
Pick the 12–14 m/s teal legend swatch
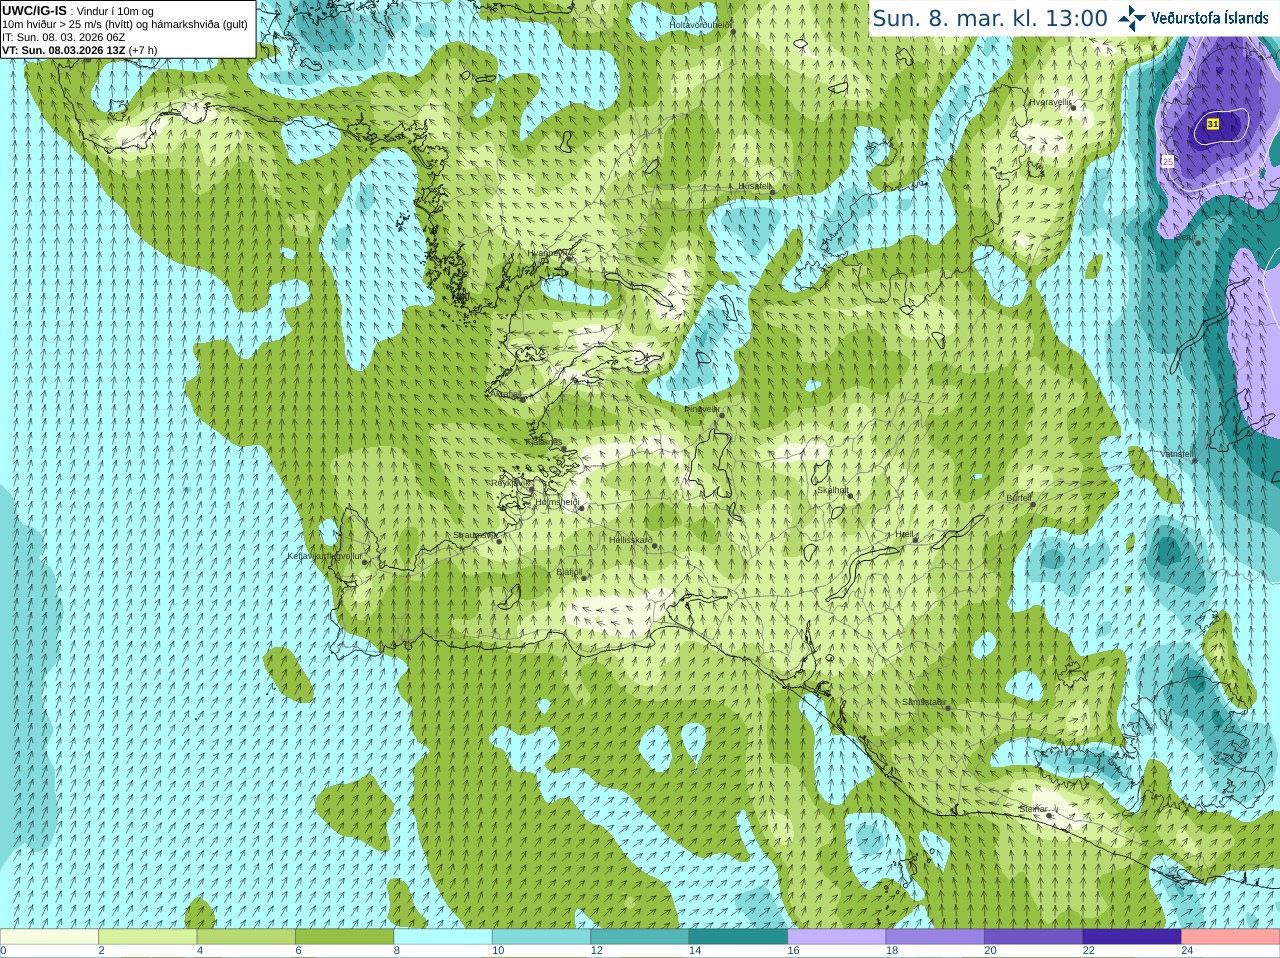640,937
